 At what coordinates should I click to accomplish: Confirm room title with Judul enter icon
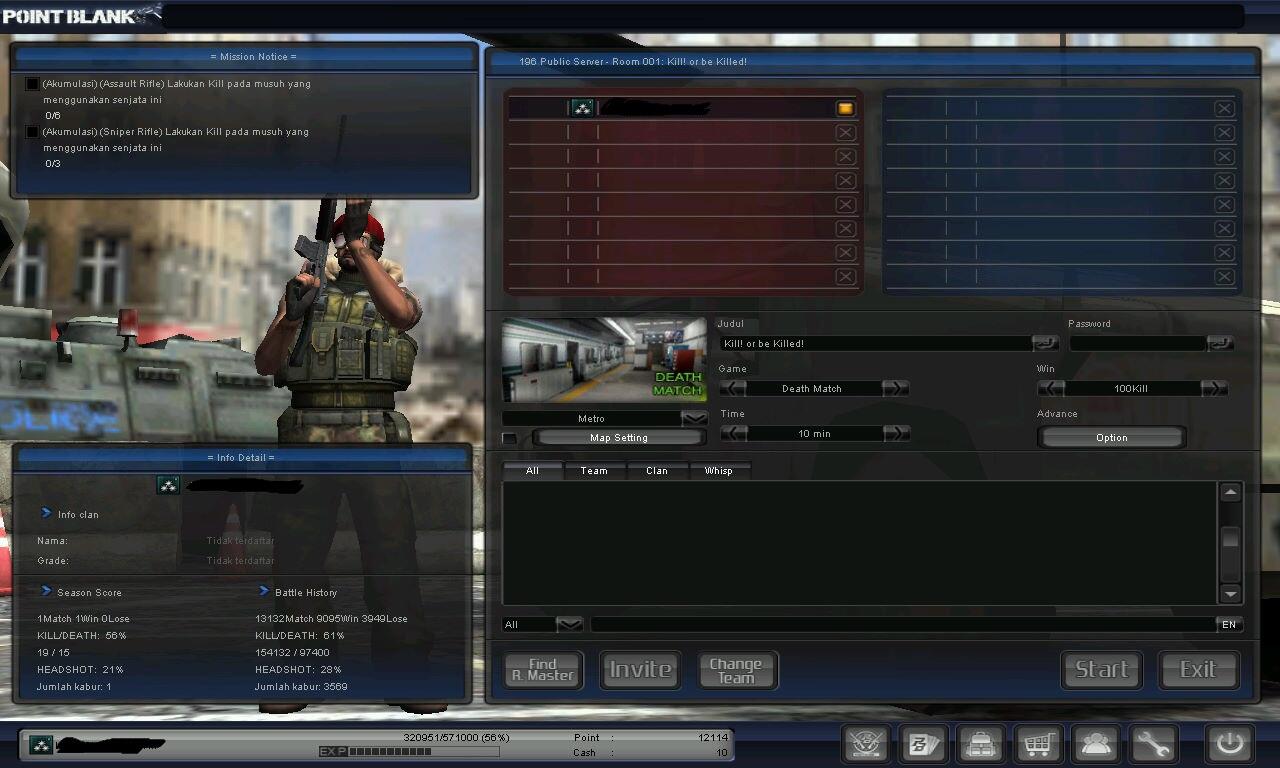pos(1045,343)
